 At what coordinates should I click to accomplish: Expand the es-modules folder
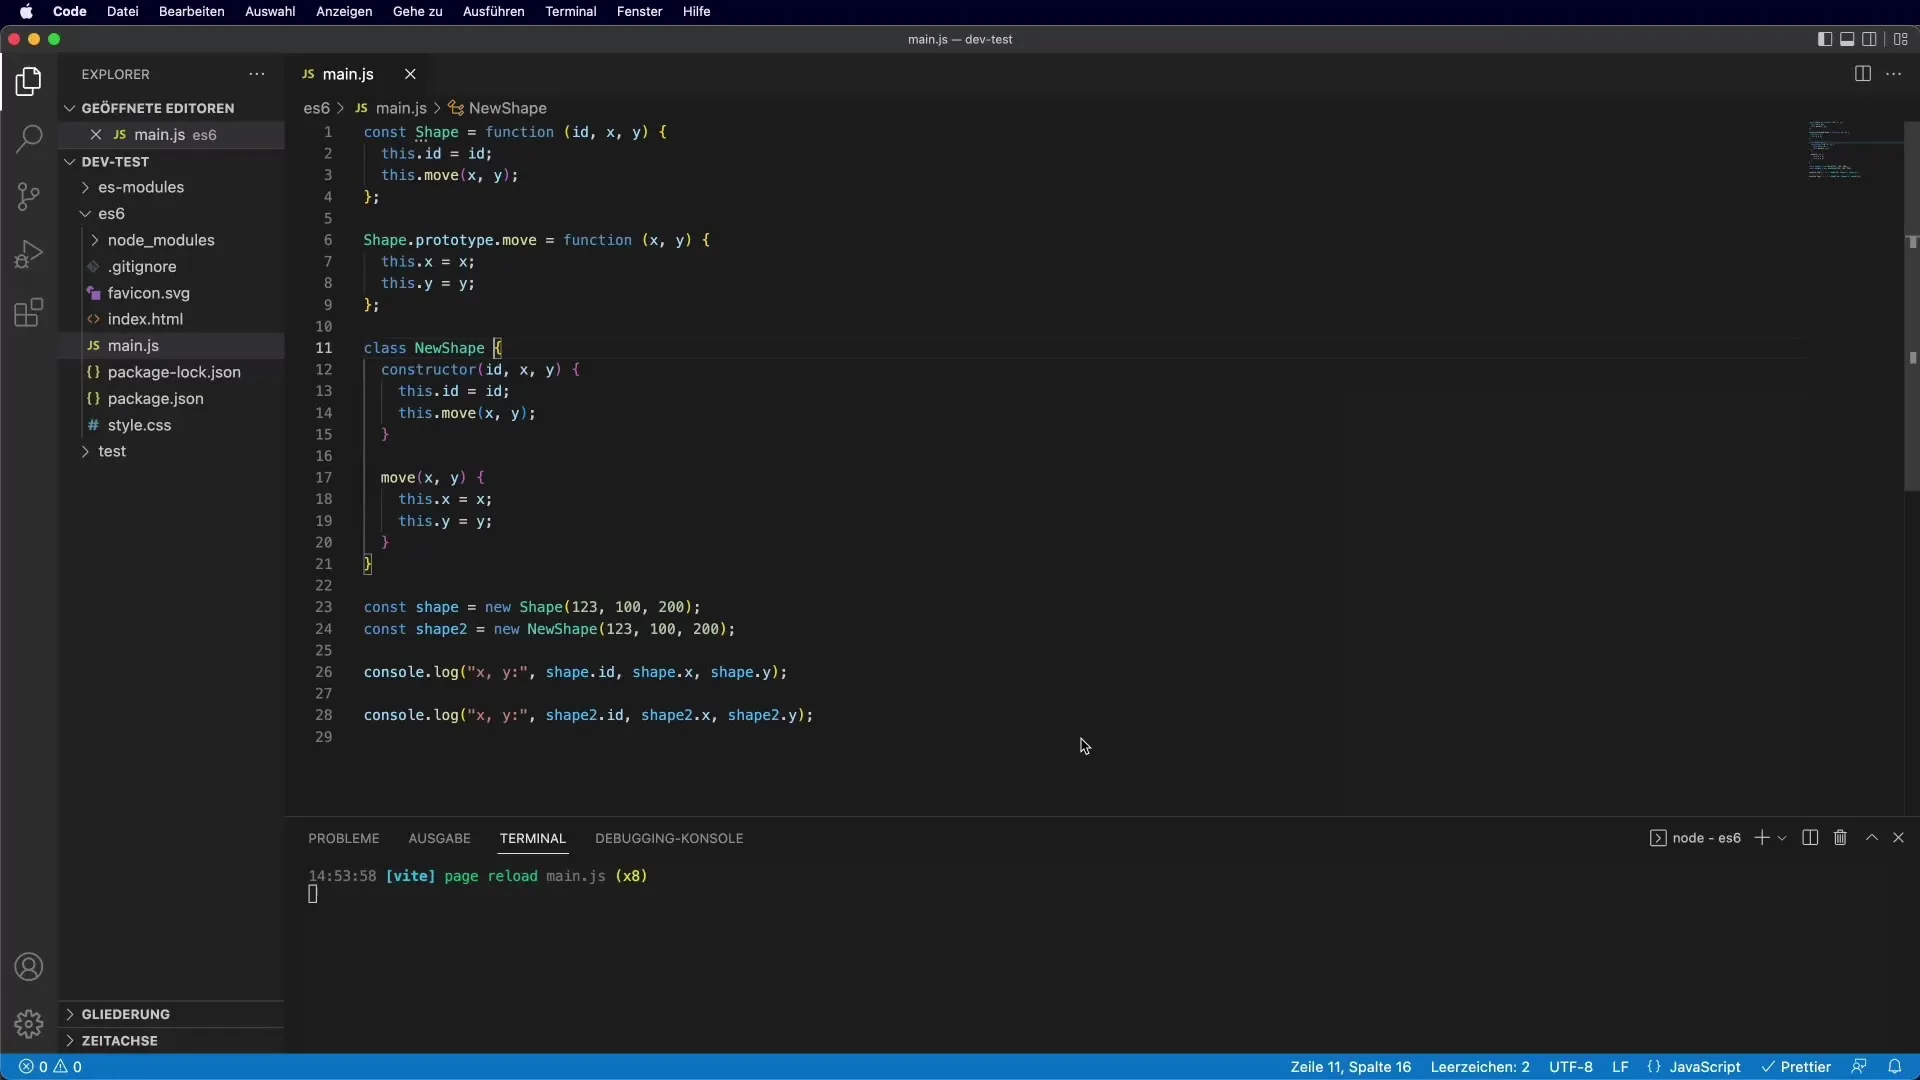click(141, 187)
